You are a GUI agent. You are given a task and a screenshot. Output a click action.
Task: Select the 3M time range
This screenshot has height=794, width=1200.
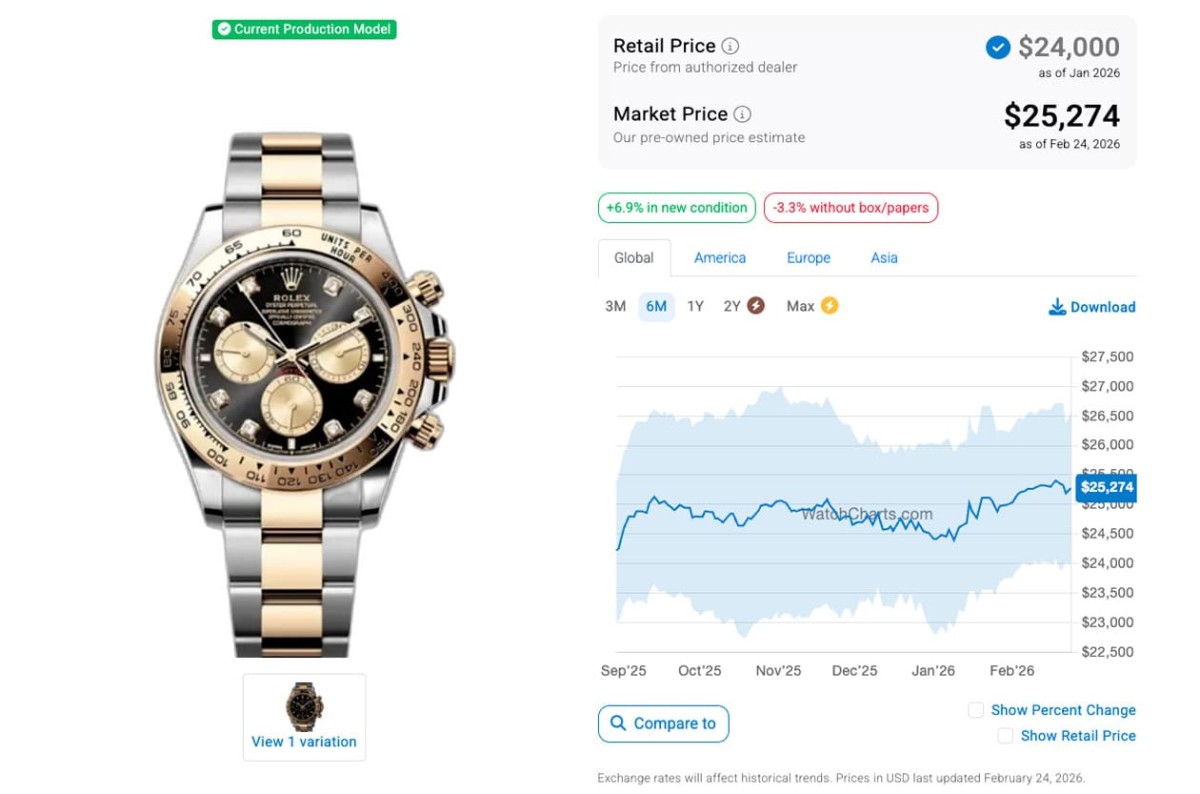pos(615,306)
